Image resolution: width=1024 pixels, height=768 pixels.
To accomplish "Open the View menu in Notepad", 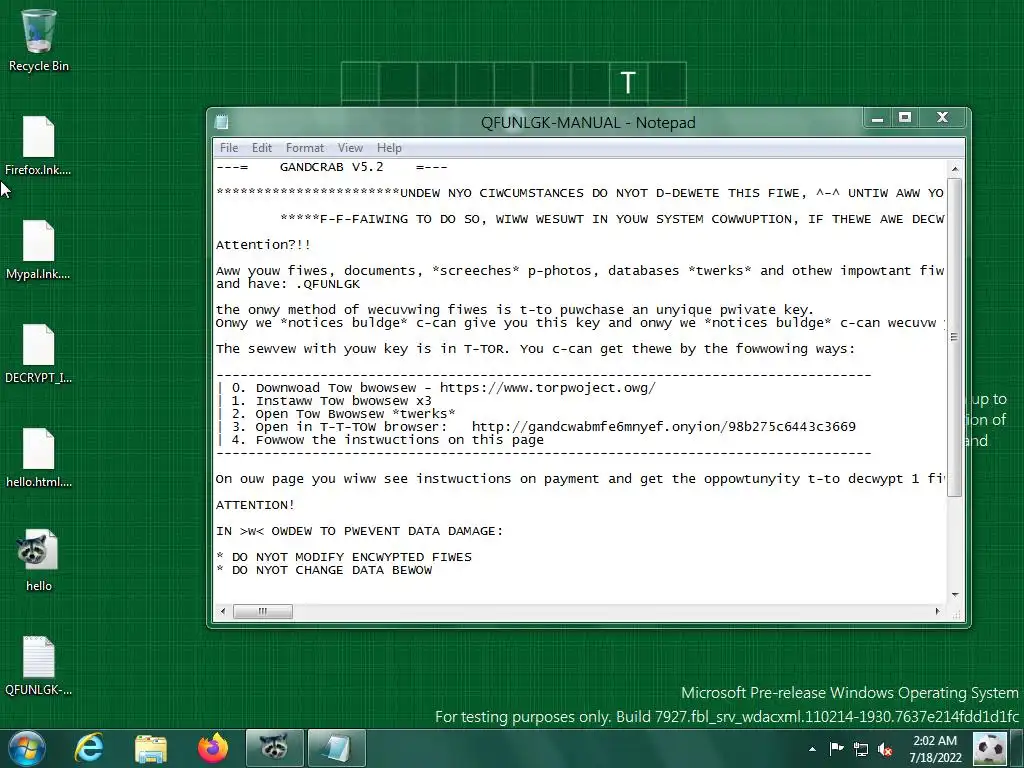I will coord(350,148).
